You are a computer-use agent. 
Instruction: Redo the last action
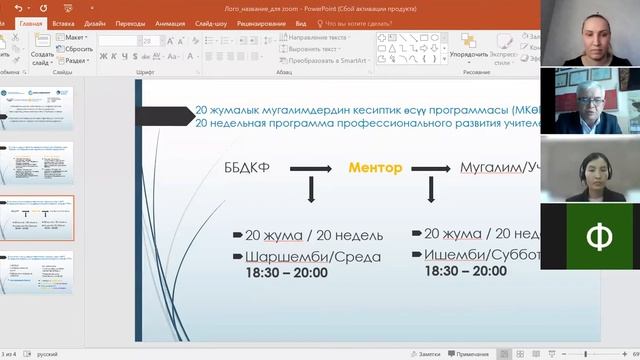pos(43,8)
